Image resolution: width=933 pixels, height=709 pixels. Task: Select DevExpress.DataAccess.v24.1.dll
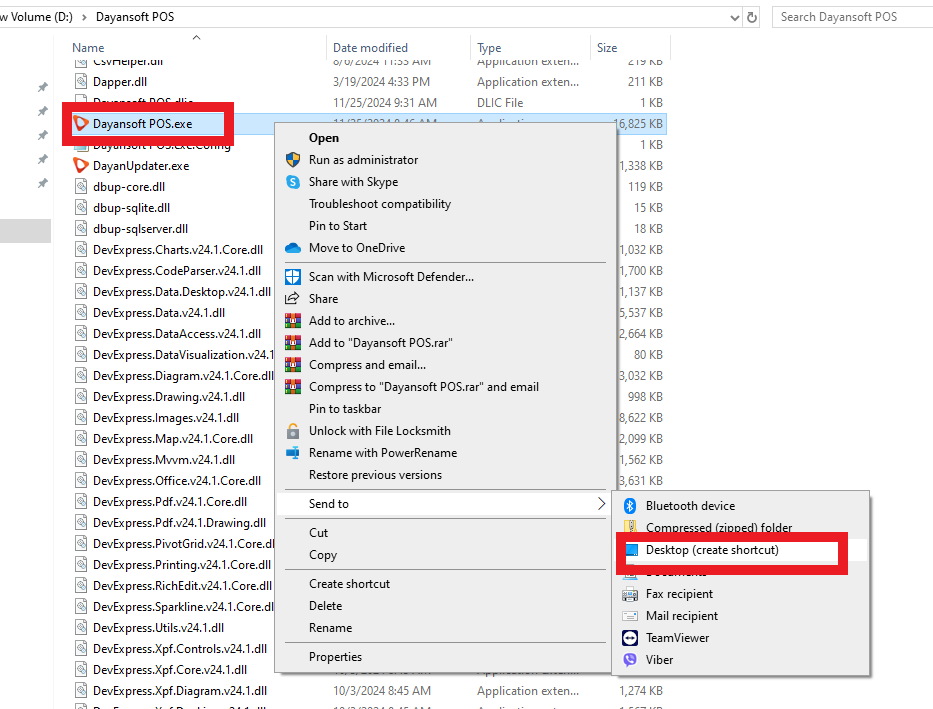(x=177, y=334)
